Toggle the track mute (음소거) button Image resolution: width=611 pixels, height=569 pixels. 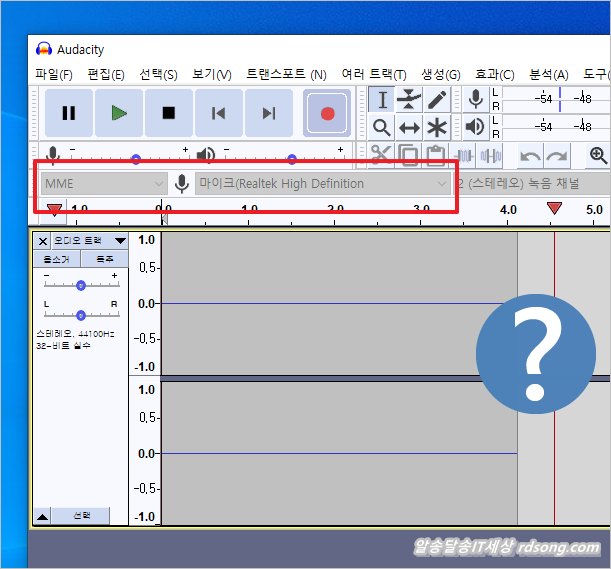tap(57, 259)
